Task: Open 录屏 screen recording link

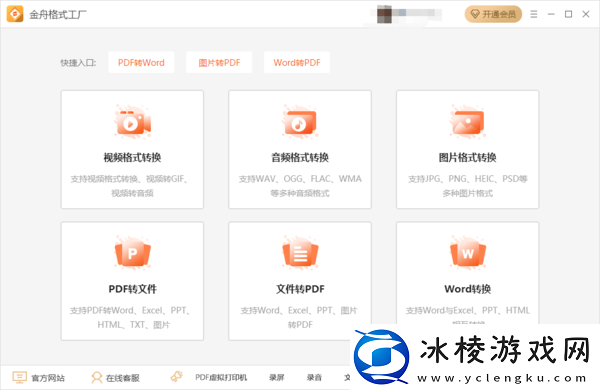Action: pyautogui.click(x=276, y=378)
